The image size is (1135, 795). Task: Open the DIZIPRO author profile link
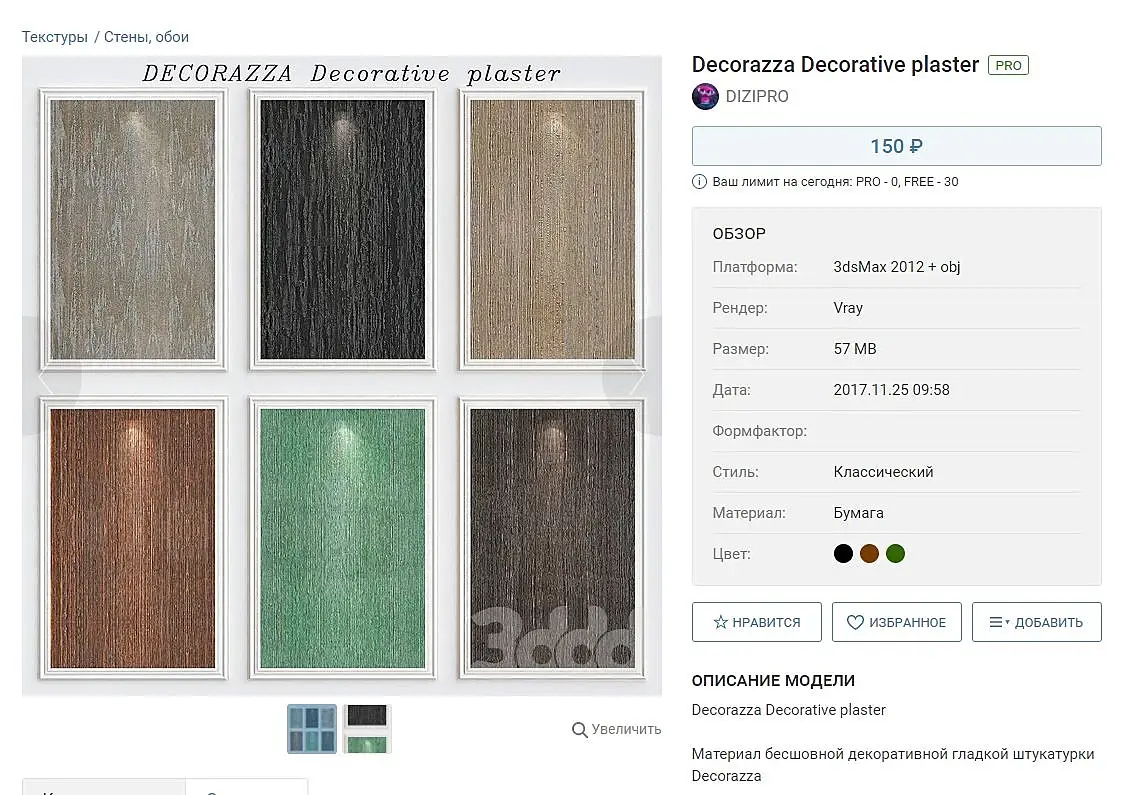point(756,96)
